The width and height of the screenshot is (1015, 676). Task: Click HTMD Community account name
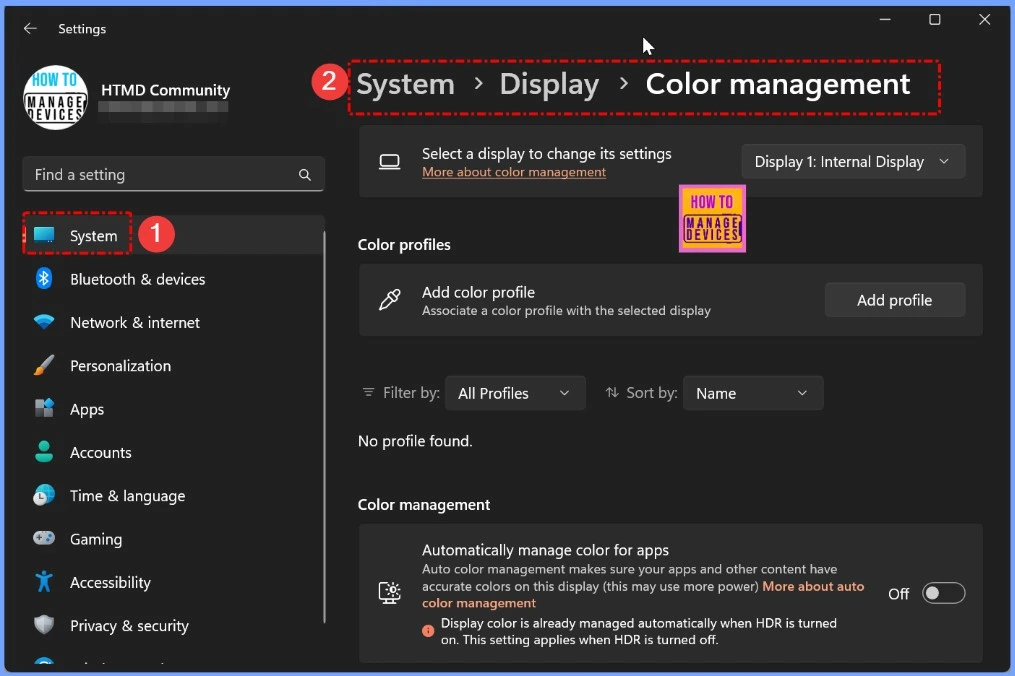coord(166,90)
